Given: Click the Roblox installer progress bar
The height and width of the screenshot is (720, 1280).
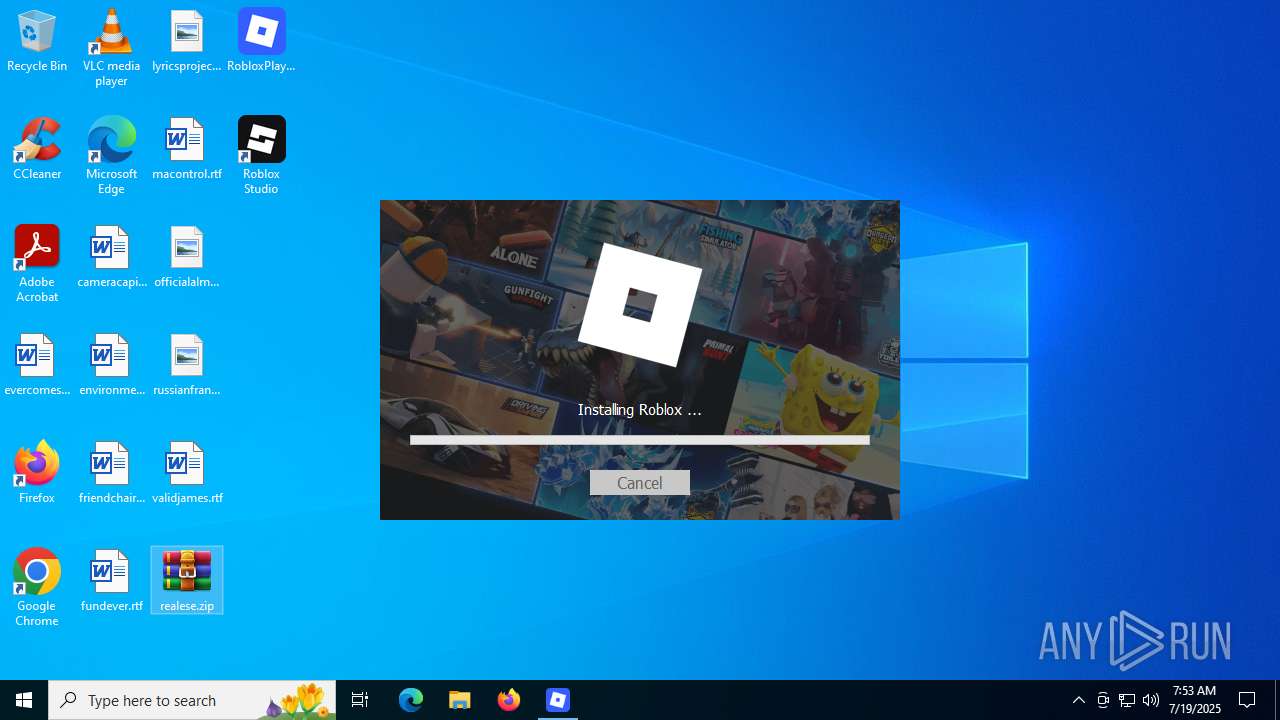Looking at the screenshot, I should tap(639, 440).
